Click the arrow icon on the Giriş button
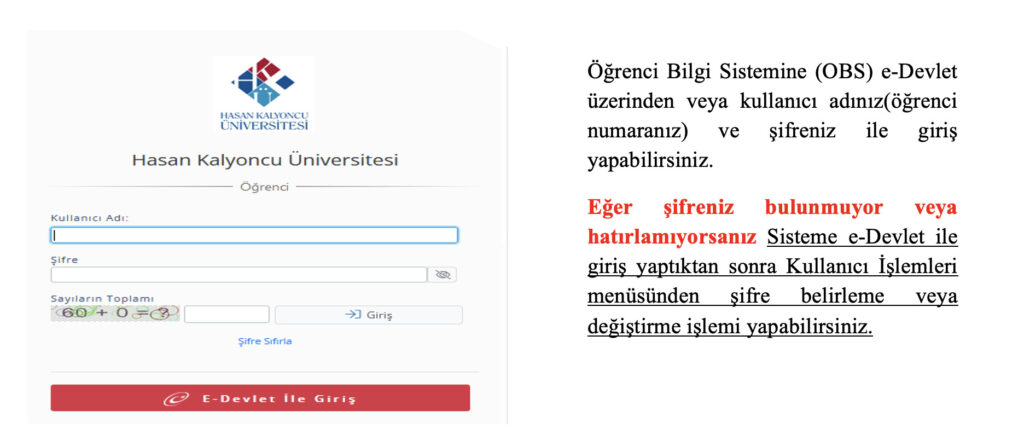Image resolution: width=1024 pixels, height=440 pixels. tap(352, 315)
